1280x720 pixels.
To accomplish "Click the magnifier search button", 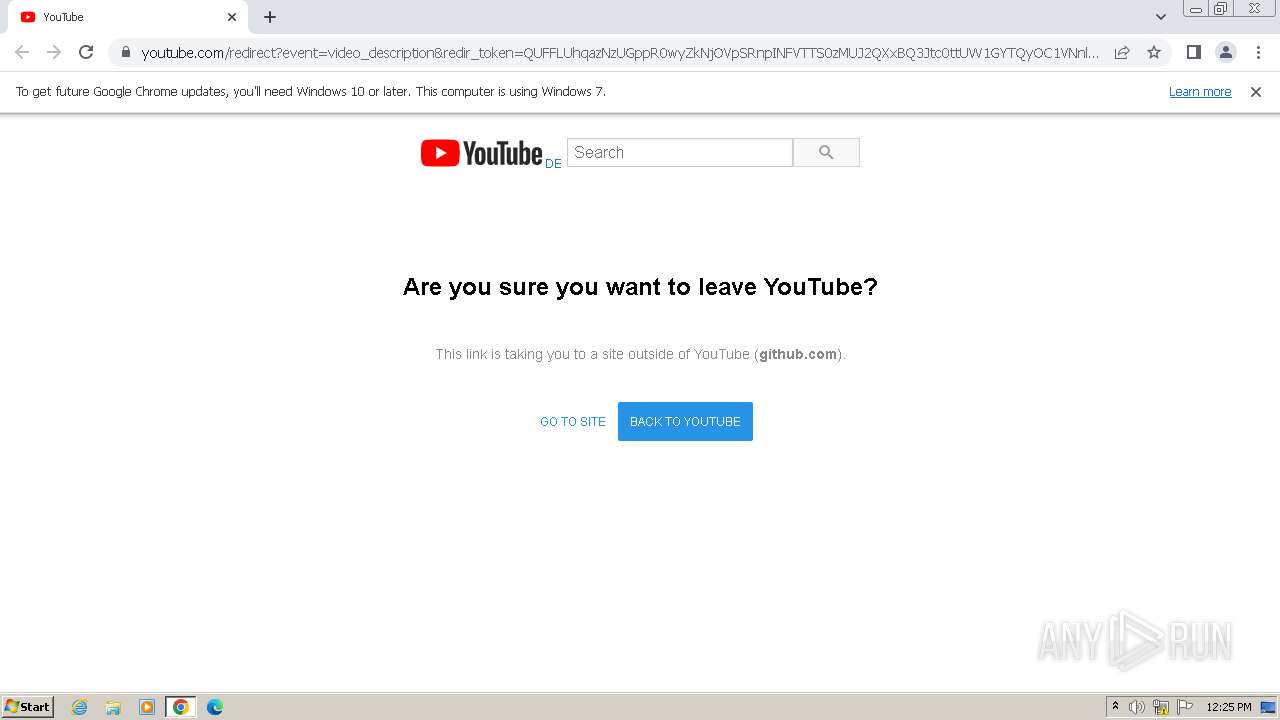I will pyautogui.click(x=826, y=152).
